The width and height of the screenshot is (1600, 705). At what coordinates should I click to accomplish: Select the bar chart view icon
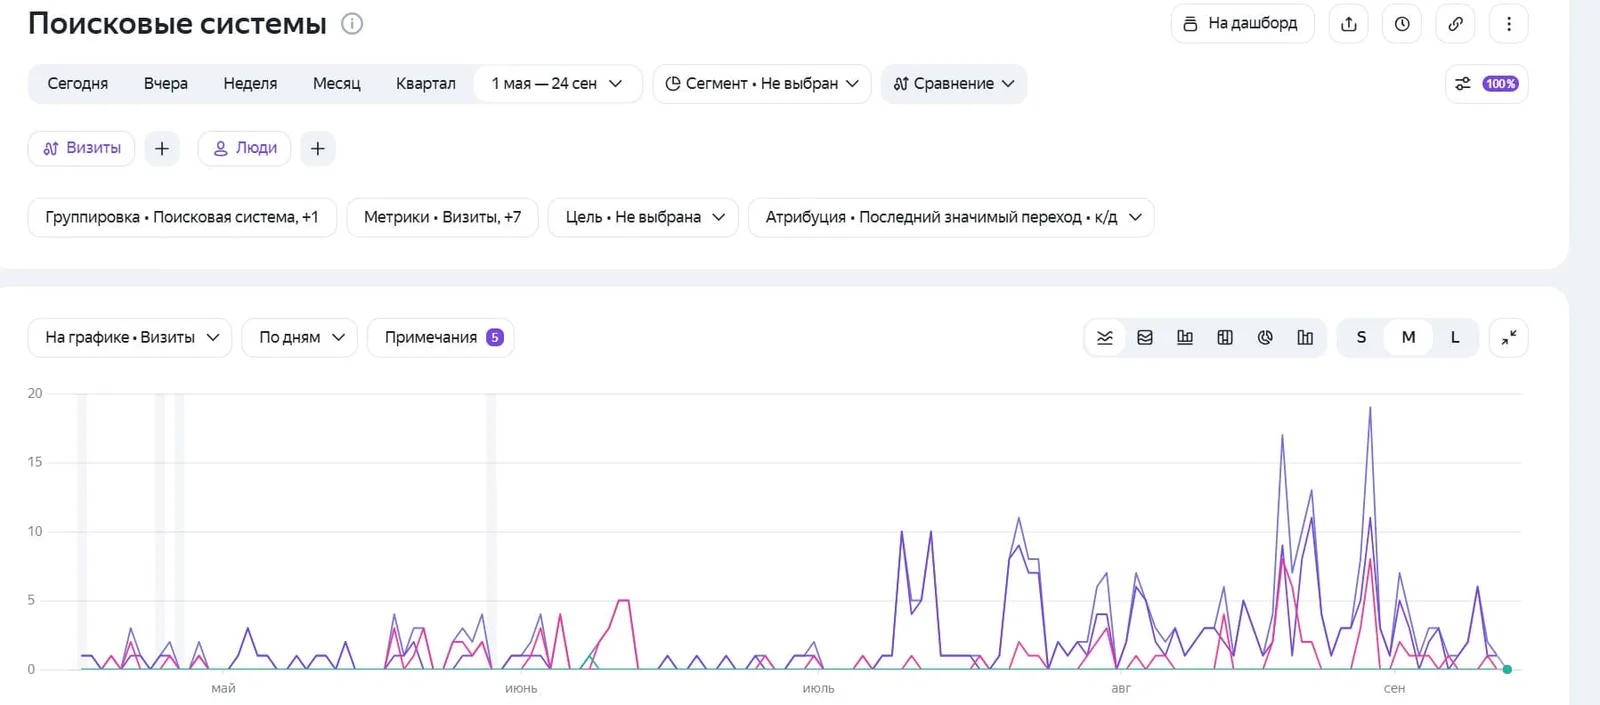tap(1185, 338)
